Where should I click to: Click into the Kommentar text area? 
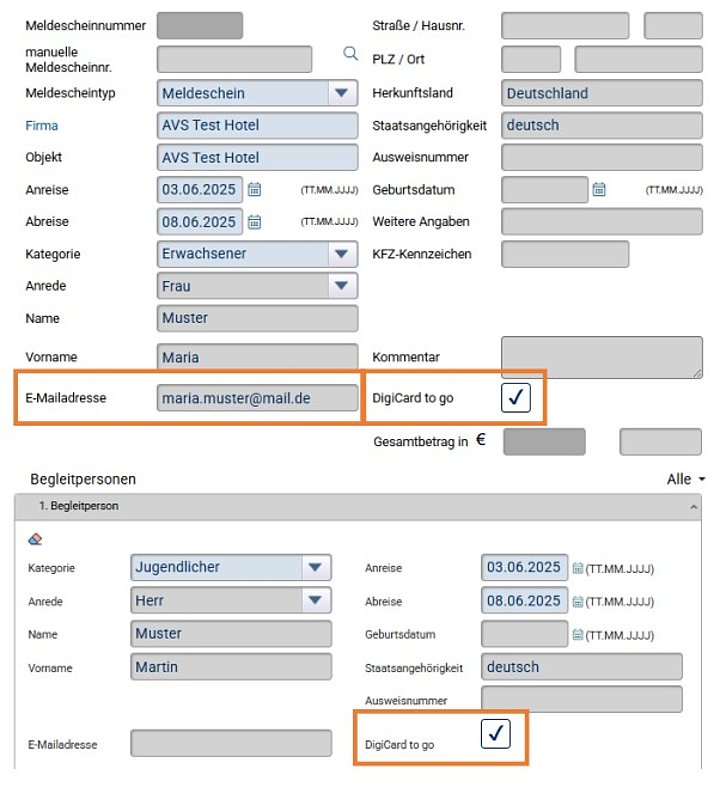[602, 357]
